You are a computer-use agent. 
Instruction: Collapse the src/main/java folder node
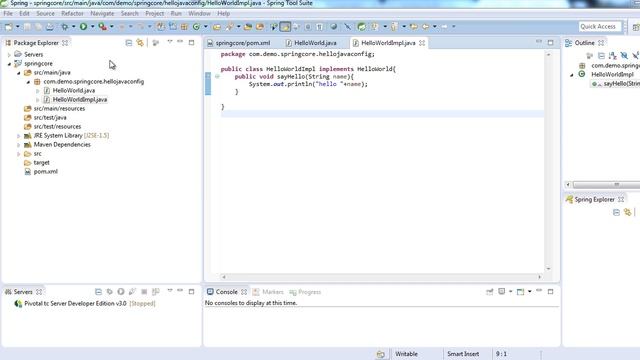[x=18, y=73]
